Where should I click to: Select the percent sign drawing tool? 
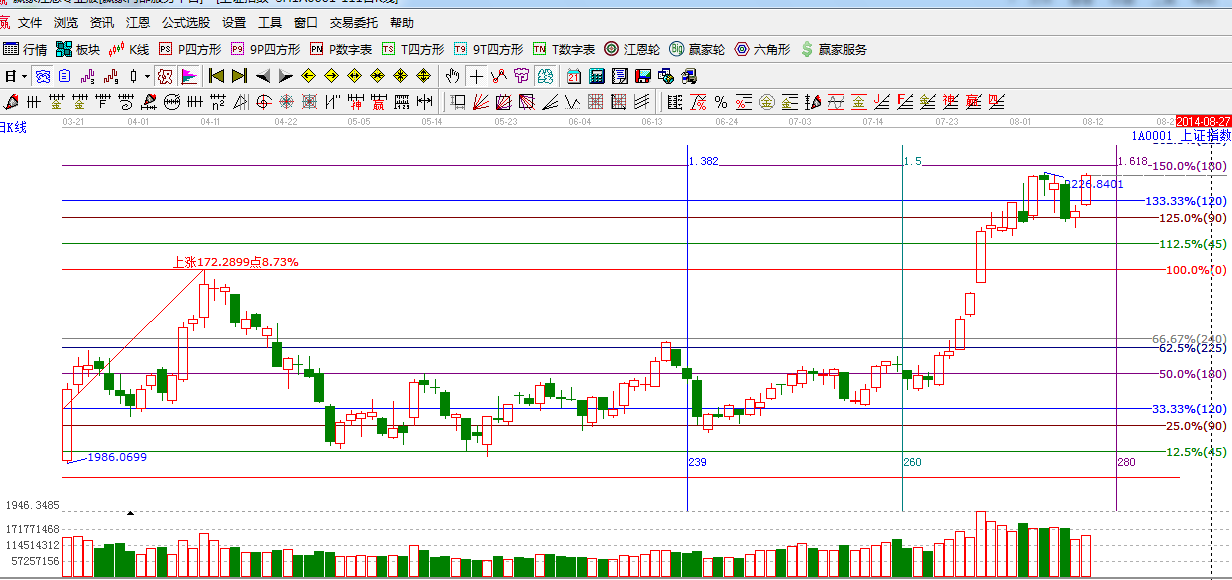(720, 101)
